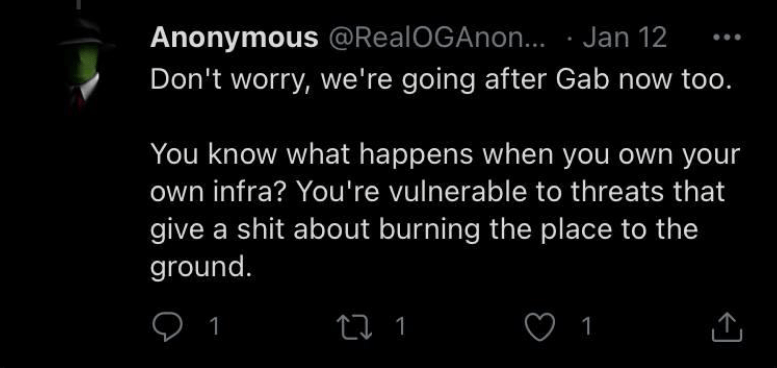Click the like count number 1
This screenshot has width=777, height=368.
click(x=587, y=327)
